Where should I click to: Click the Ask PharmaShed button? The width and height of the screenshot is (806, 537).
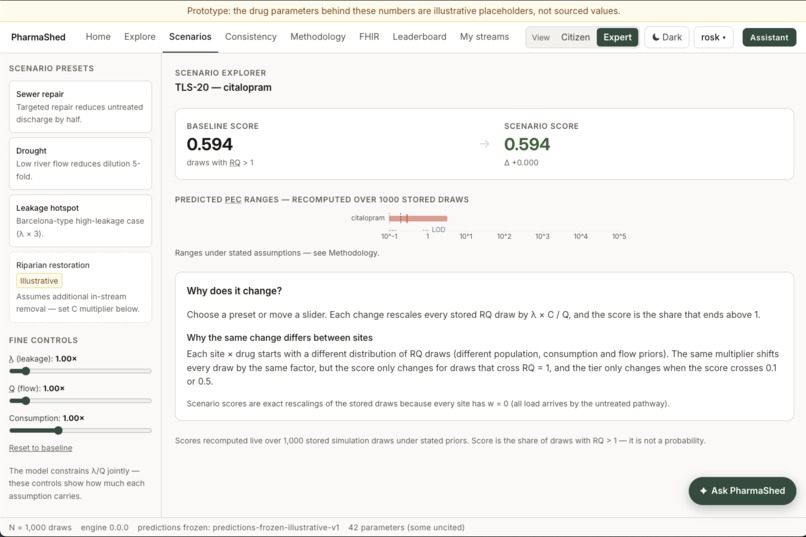742,491
